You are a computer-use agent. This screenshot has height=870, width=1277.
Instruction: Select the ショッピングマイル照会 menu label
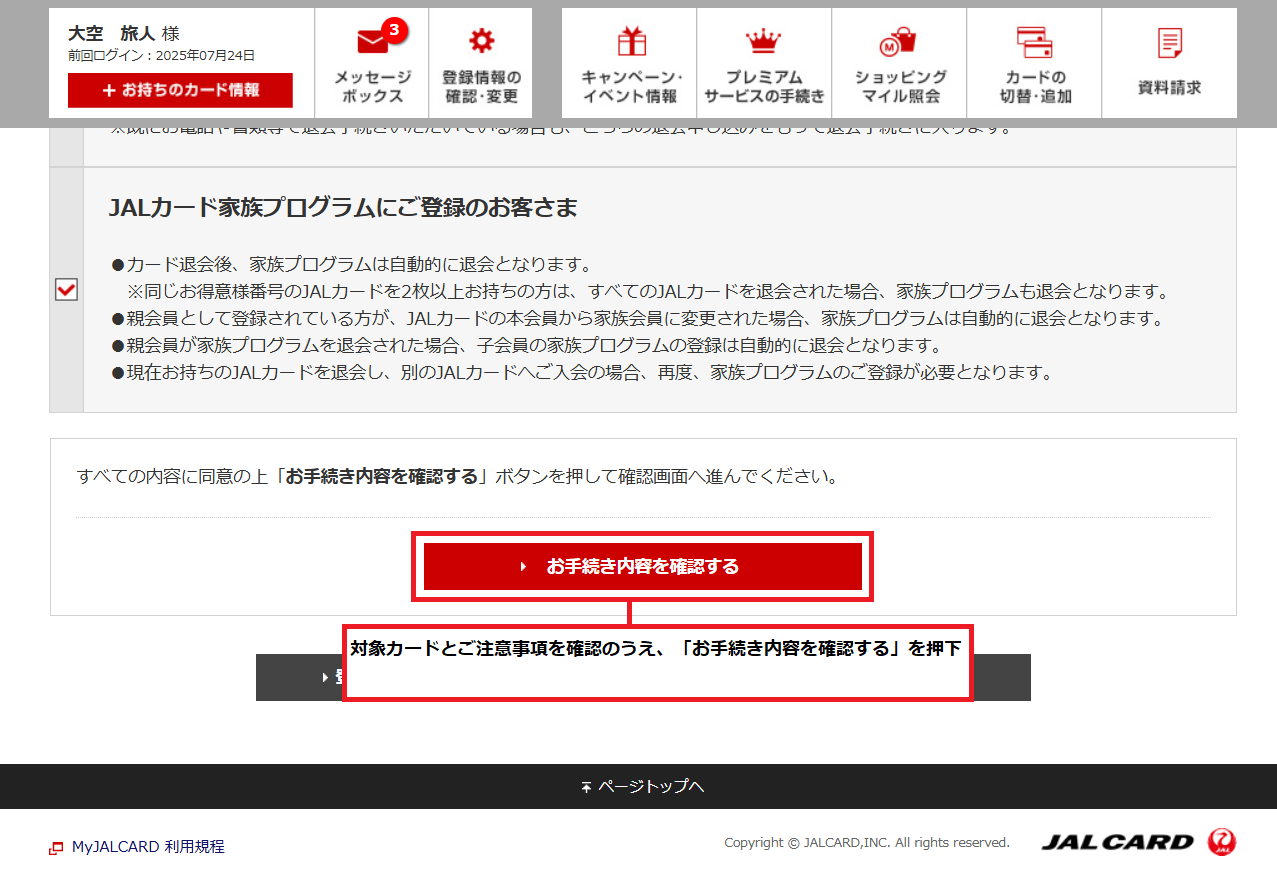click(900, 87)
